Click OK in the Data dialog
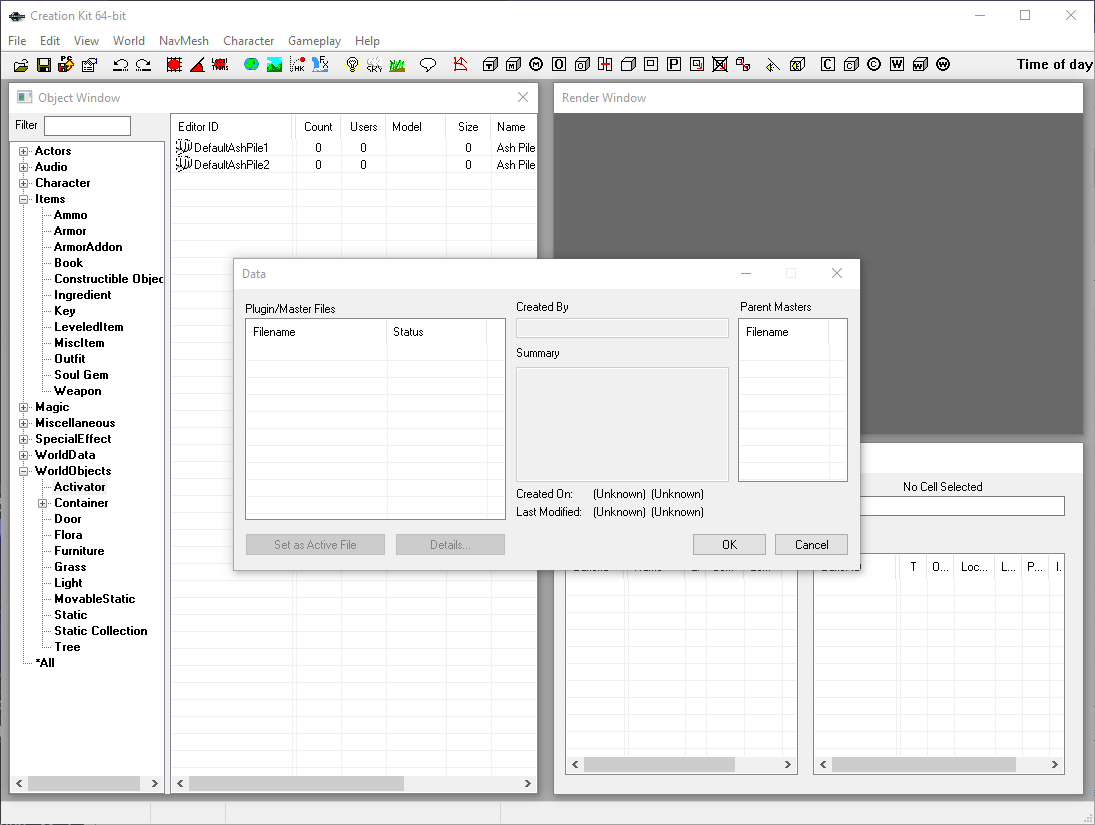1095x825 pixels. point(729,545)
